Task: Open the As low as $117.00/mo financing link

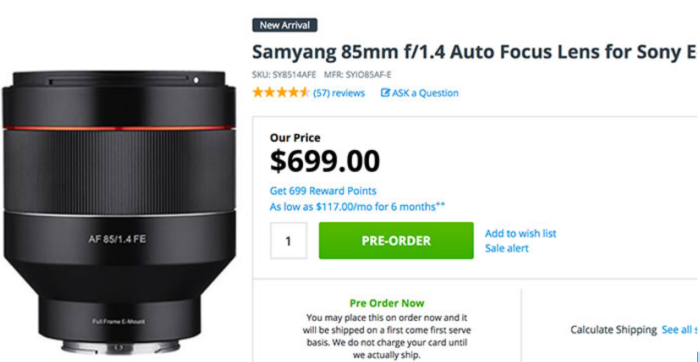Action: click(357, 207)
